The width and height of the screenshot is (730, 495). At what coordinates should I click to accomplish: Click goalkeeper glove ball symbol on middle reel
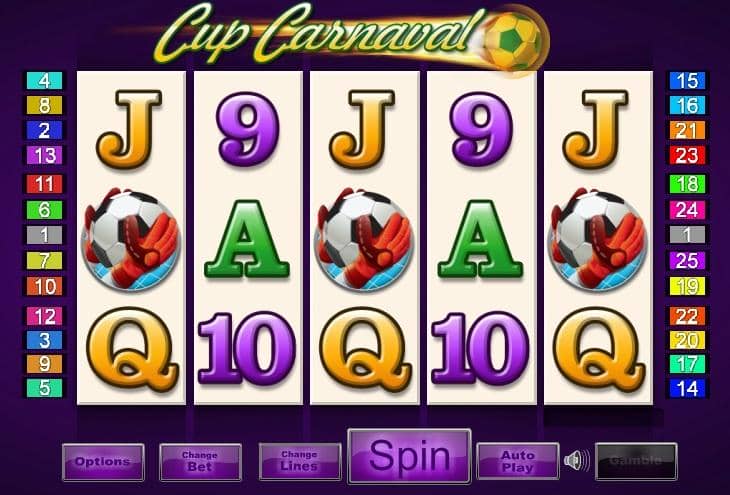click(364, 239)
